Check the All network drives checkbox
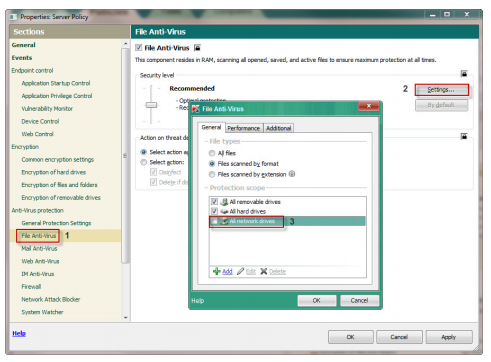Image resolution: width=491 pixels, height=362 pixels. point(214,221)
